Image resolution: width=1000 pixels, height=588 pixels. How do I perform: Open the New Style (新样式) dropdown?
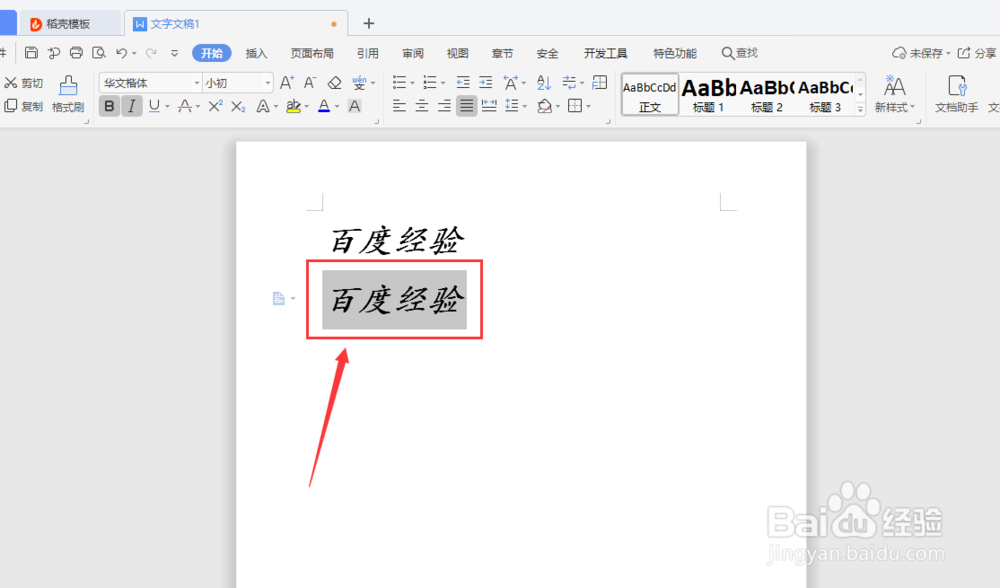coord(895,94)
